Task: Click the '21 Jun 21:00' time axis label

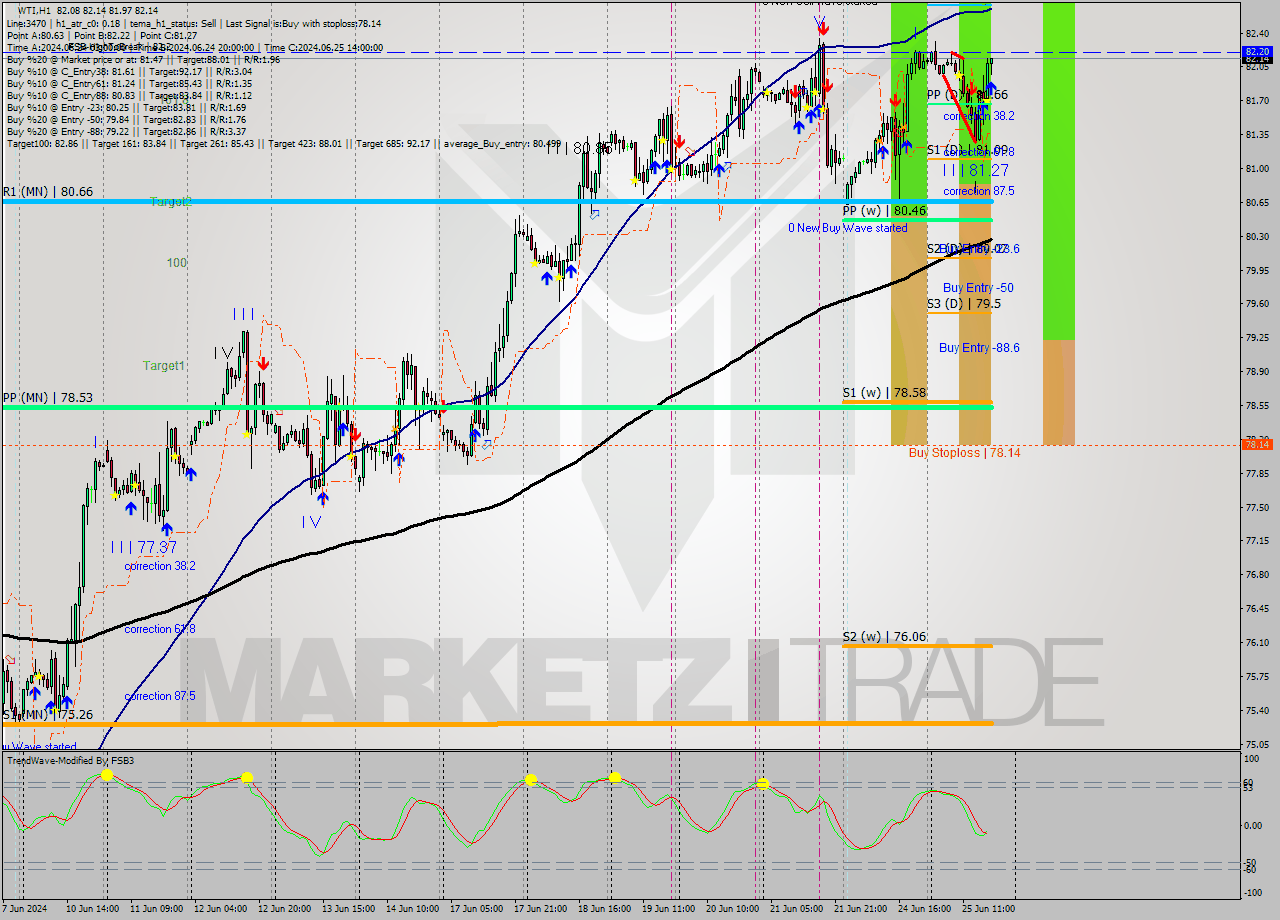Action: [x=862, y=909]
